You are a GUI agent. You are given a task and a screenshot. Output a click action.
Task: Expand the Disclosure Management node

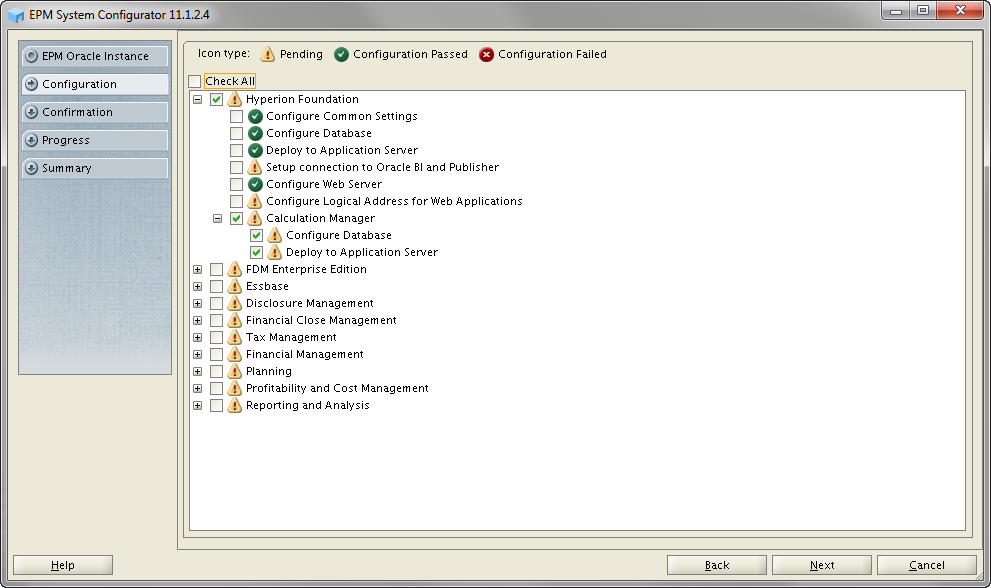click(x=197, y=303)
